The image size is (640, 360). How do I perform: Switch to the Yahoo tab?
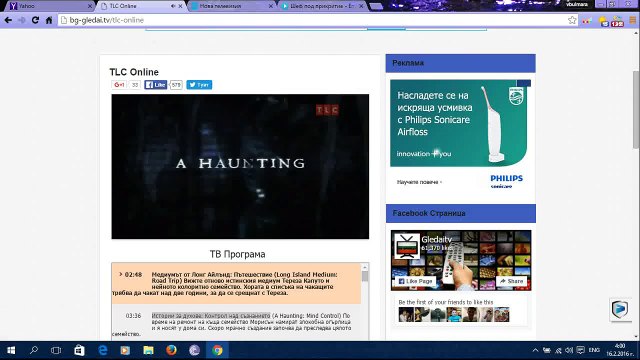[x=50, y=6]
